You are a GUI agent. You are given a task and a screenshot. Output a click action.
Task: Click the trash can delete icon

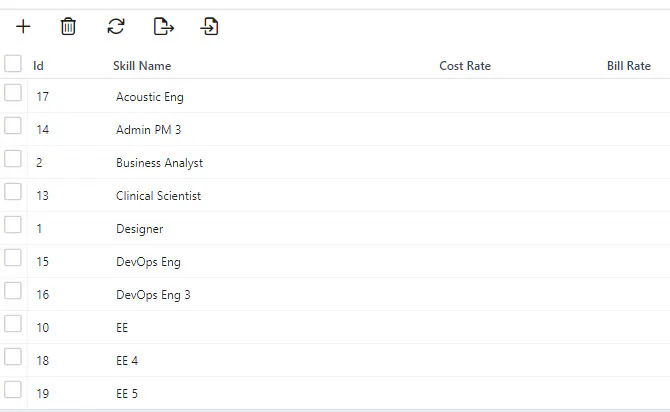[68, 26]
